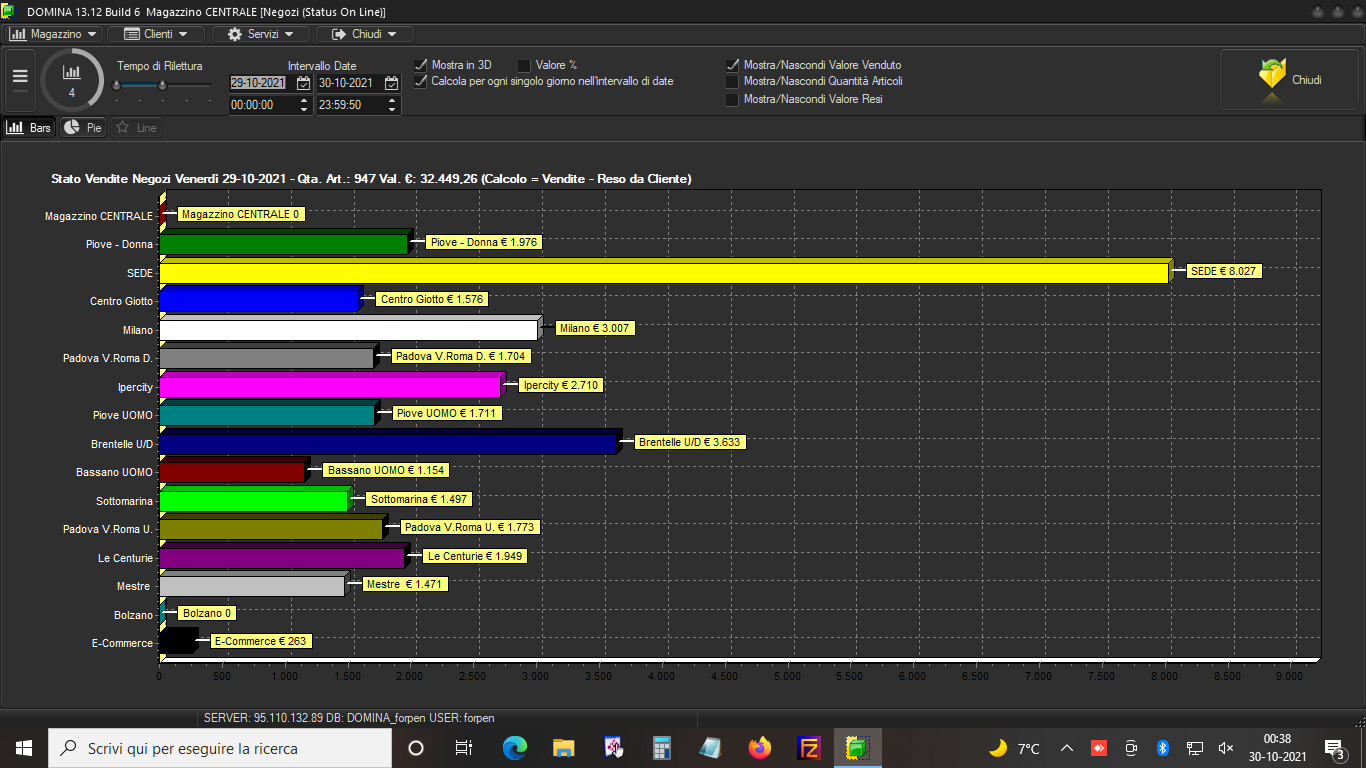Uncheck Mostra in 3D

(421, 65)
